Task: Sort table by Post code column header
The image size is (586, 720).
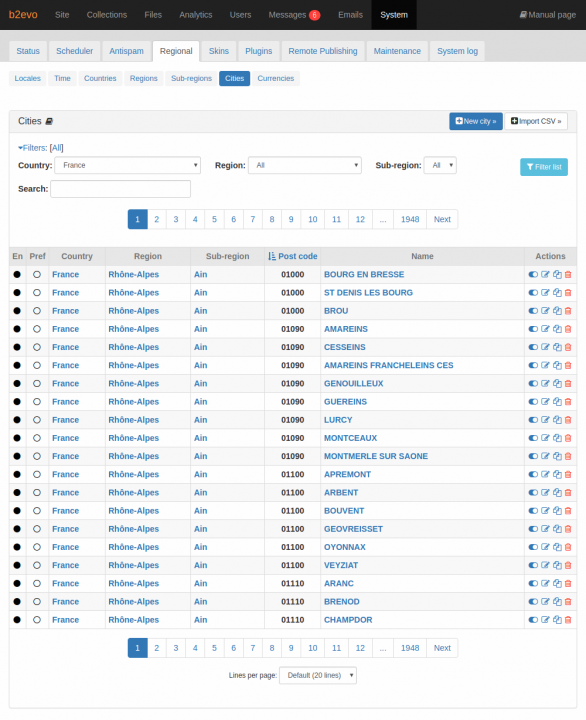Action: 293,256
